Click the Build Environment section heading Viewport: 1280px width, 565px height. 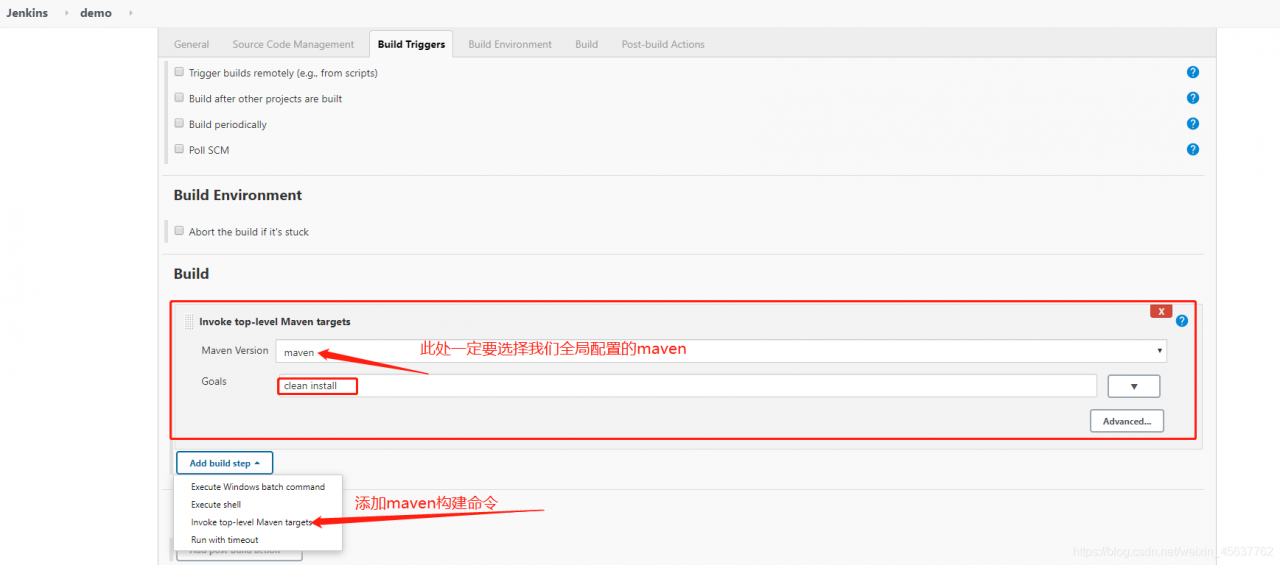238,195
